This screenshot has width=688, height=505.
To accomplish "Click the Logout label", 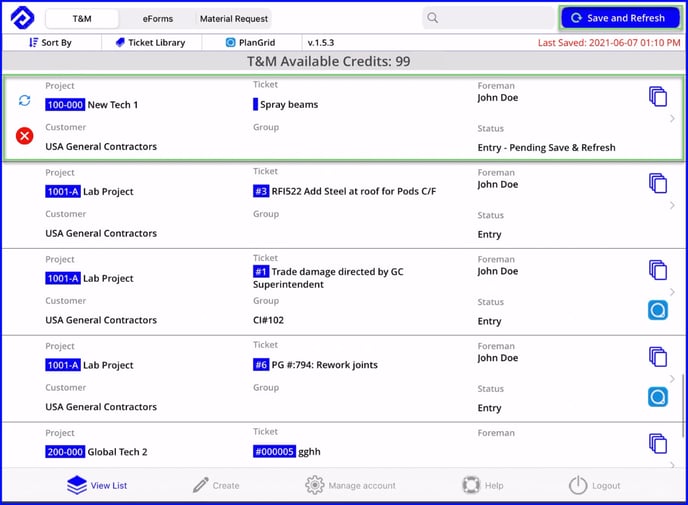I will 606,486.
